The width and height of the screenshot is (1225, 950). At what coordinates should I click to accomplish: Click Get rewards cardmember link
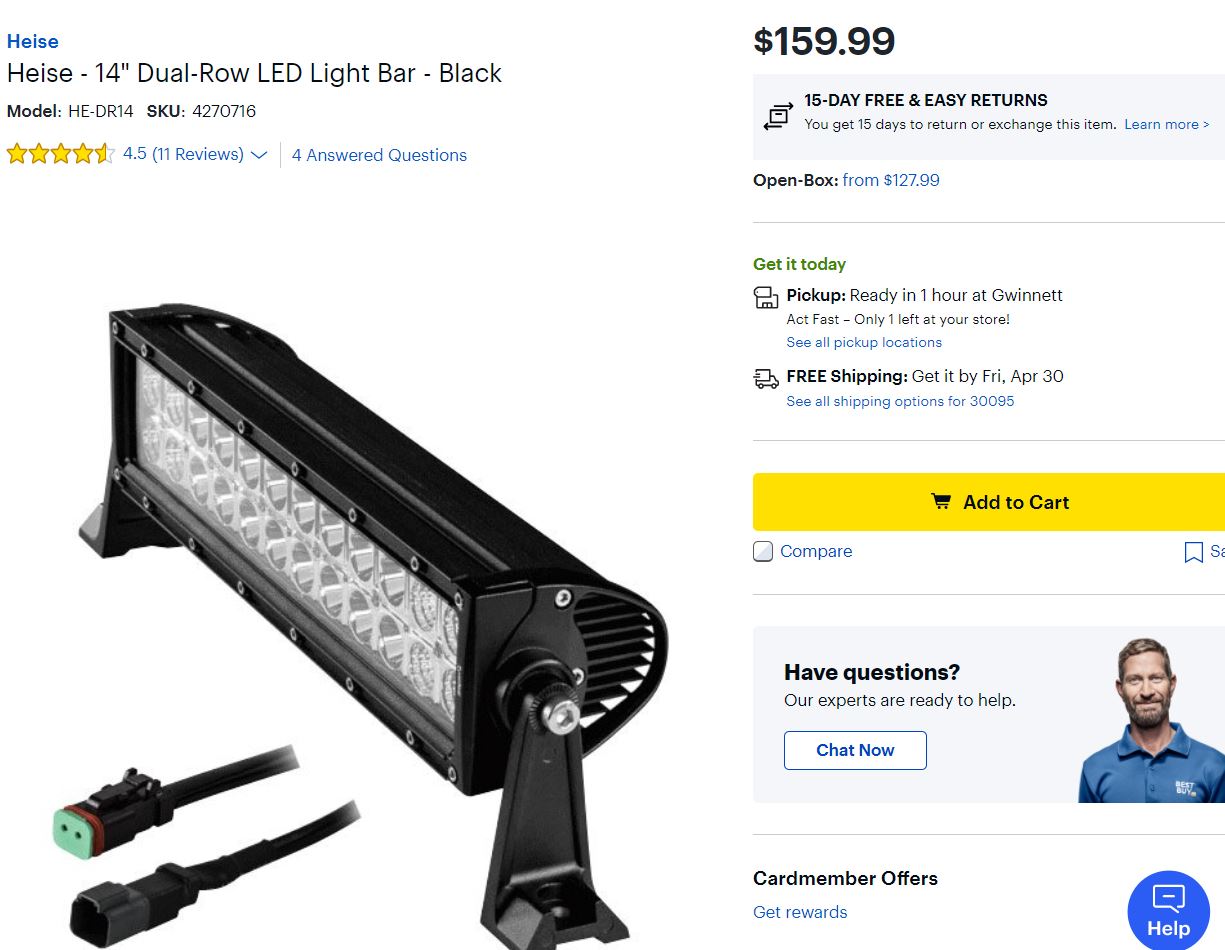[800, 912]
